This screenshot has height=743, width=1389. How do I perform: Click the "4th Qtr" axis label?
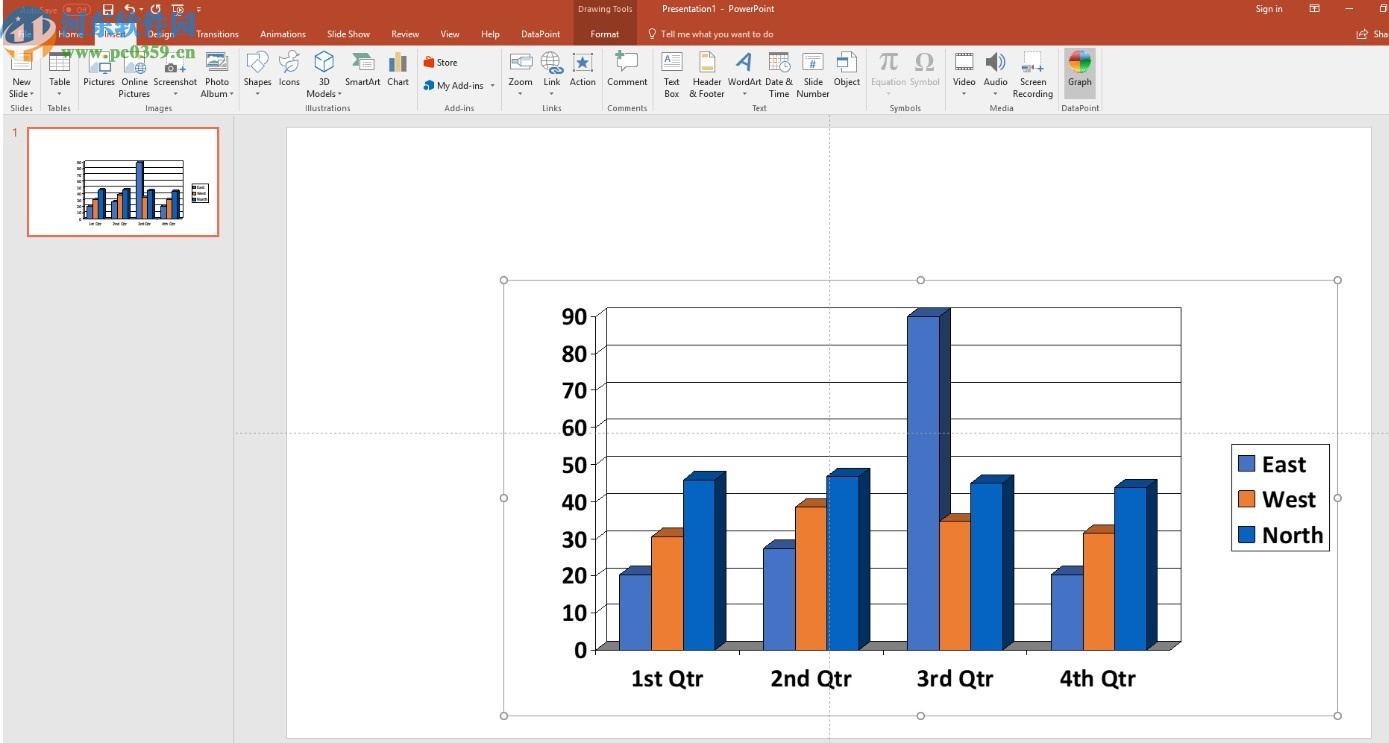click(x=1098, y=679)
